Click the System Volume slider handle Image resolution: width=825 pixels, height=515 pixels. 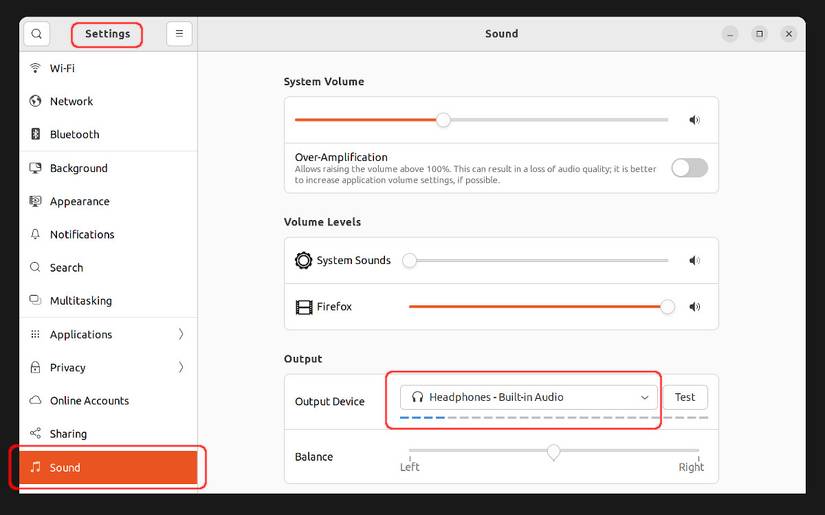pos(443,120)
